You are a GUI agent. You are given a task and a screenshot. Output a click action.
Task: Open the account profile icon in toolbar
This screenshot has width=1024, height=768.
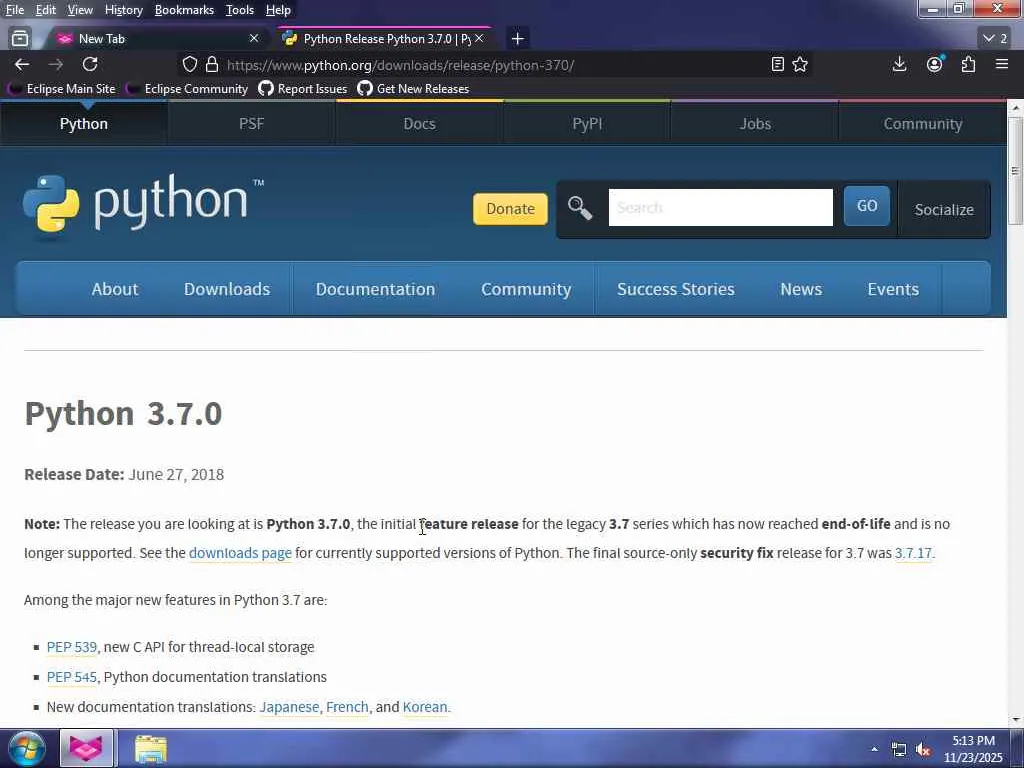click(935, 64)
